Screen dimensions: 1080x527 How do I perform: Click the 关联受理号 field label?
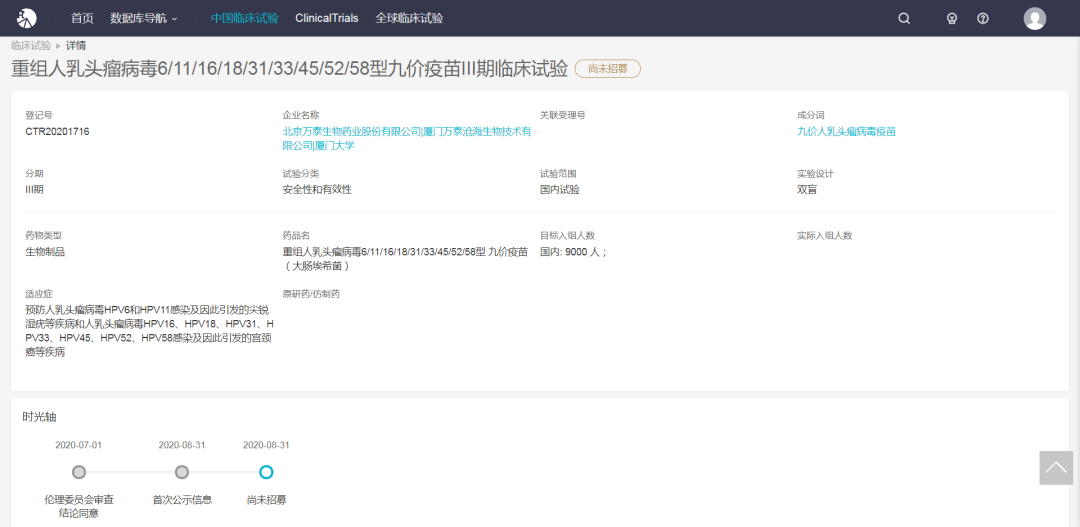point(563,115)
